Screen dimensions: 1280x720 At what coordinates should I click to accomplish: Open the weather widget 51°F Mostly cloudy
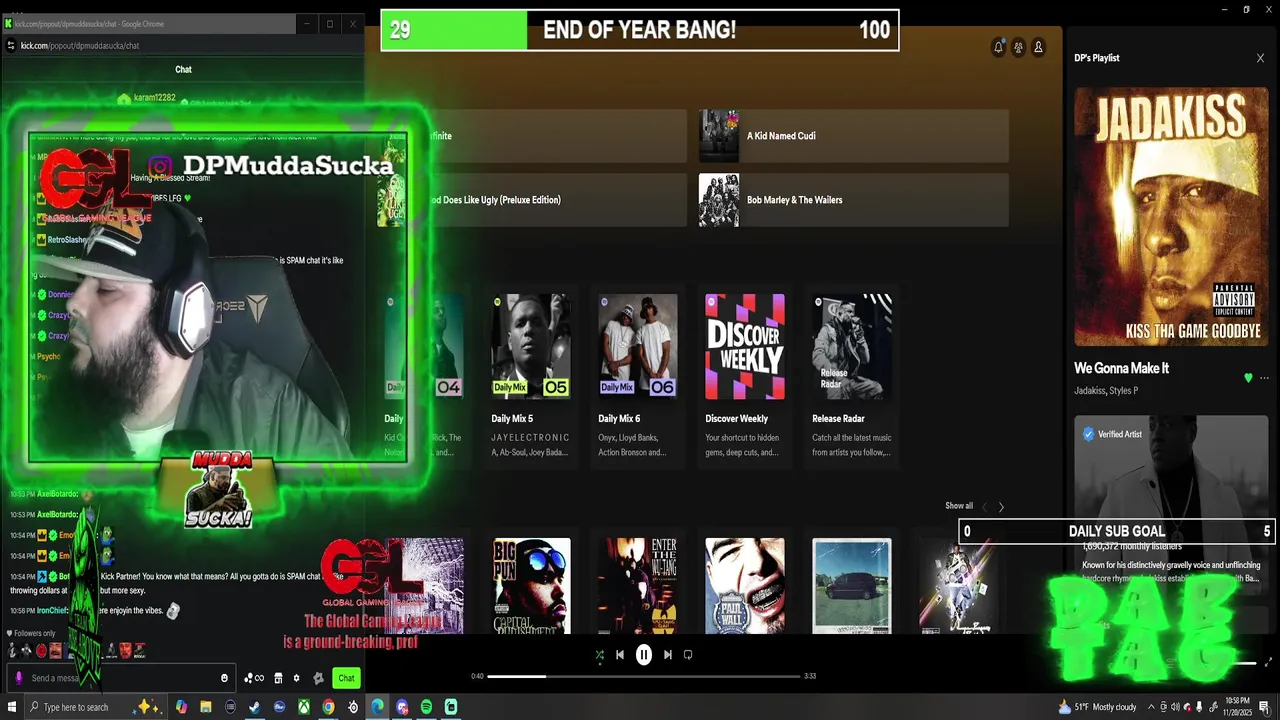[x=1097, y=707]
